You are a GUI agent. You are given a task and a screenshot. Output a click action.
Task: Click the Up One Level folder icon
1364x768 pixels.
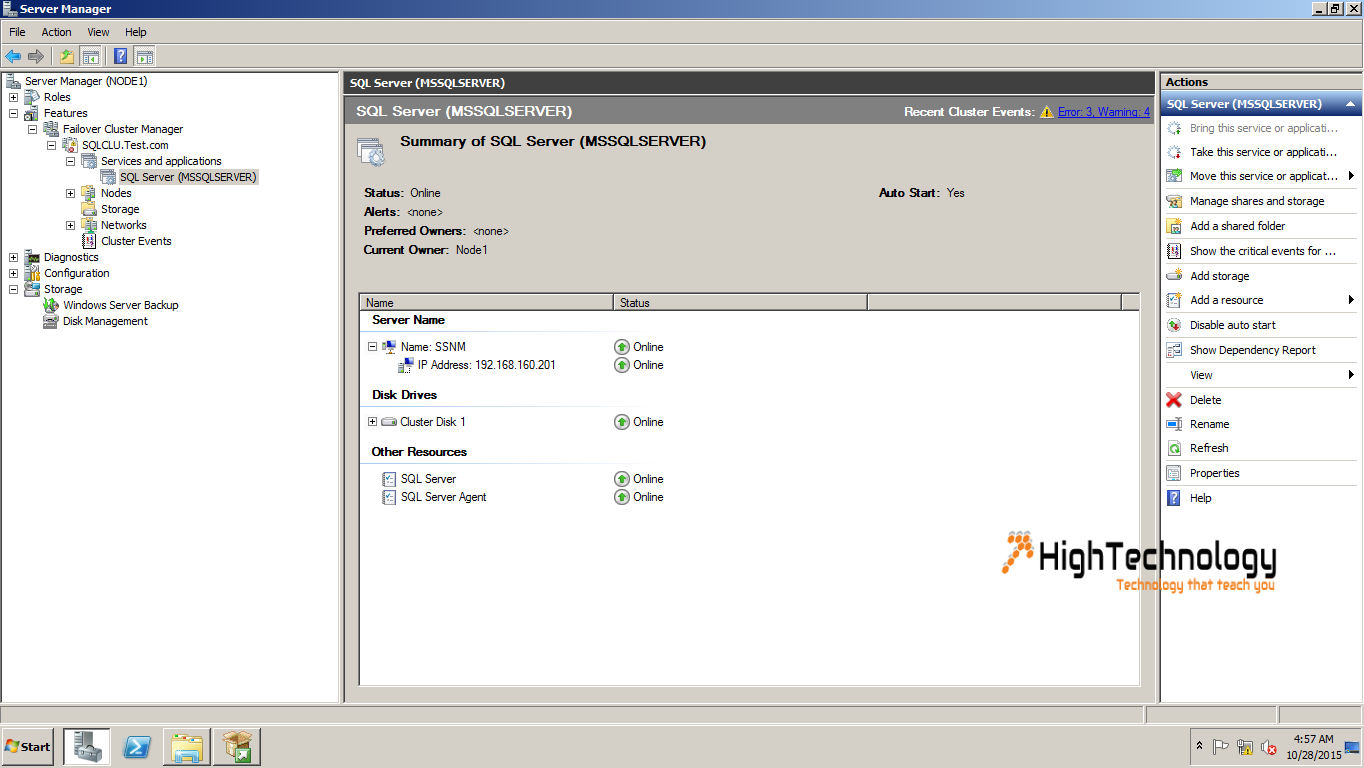(66, 56)
